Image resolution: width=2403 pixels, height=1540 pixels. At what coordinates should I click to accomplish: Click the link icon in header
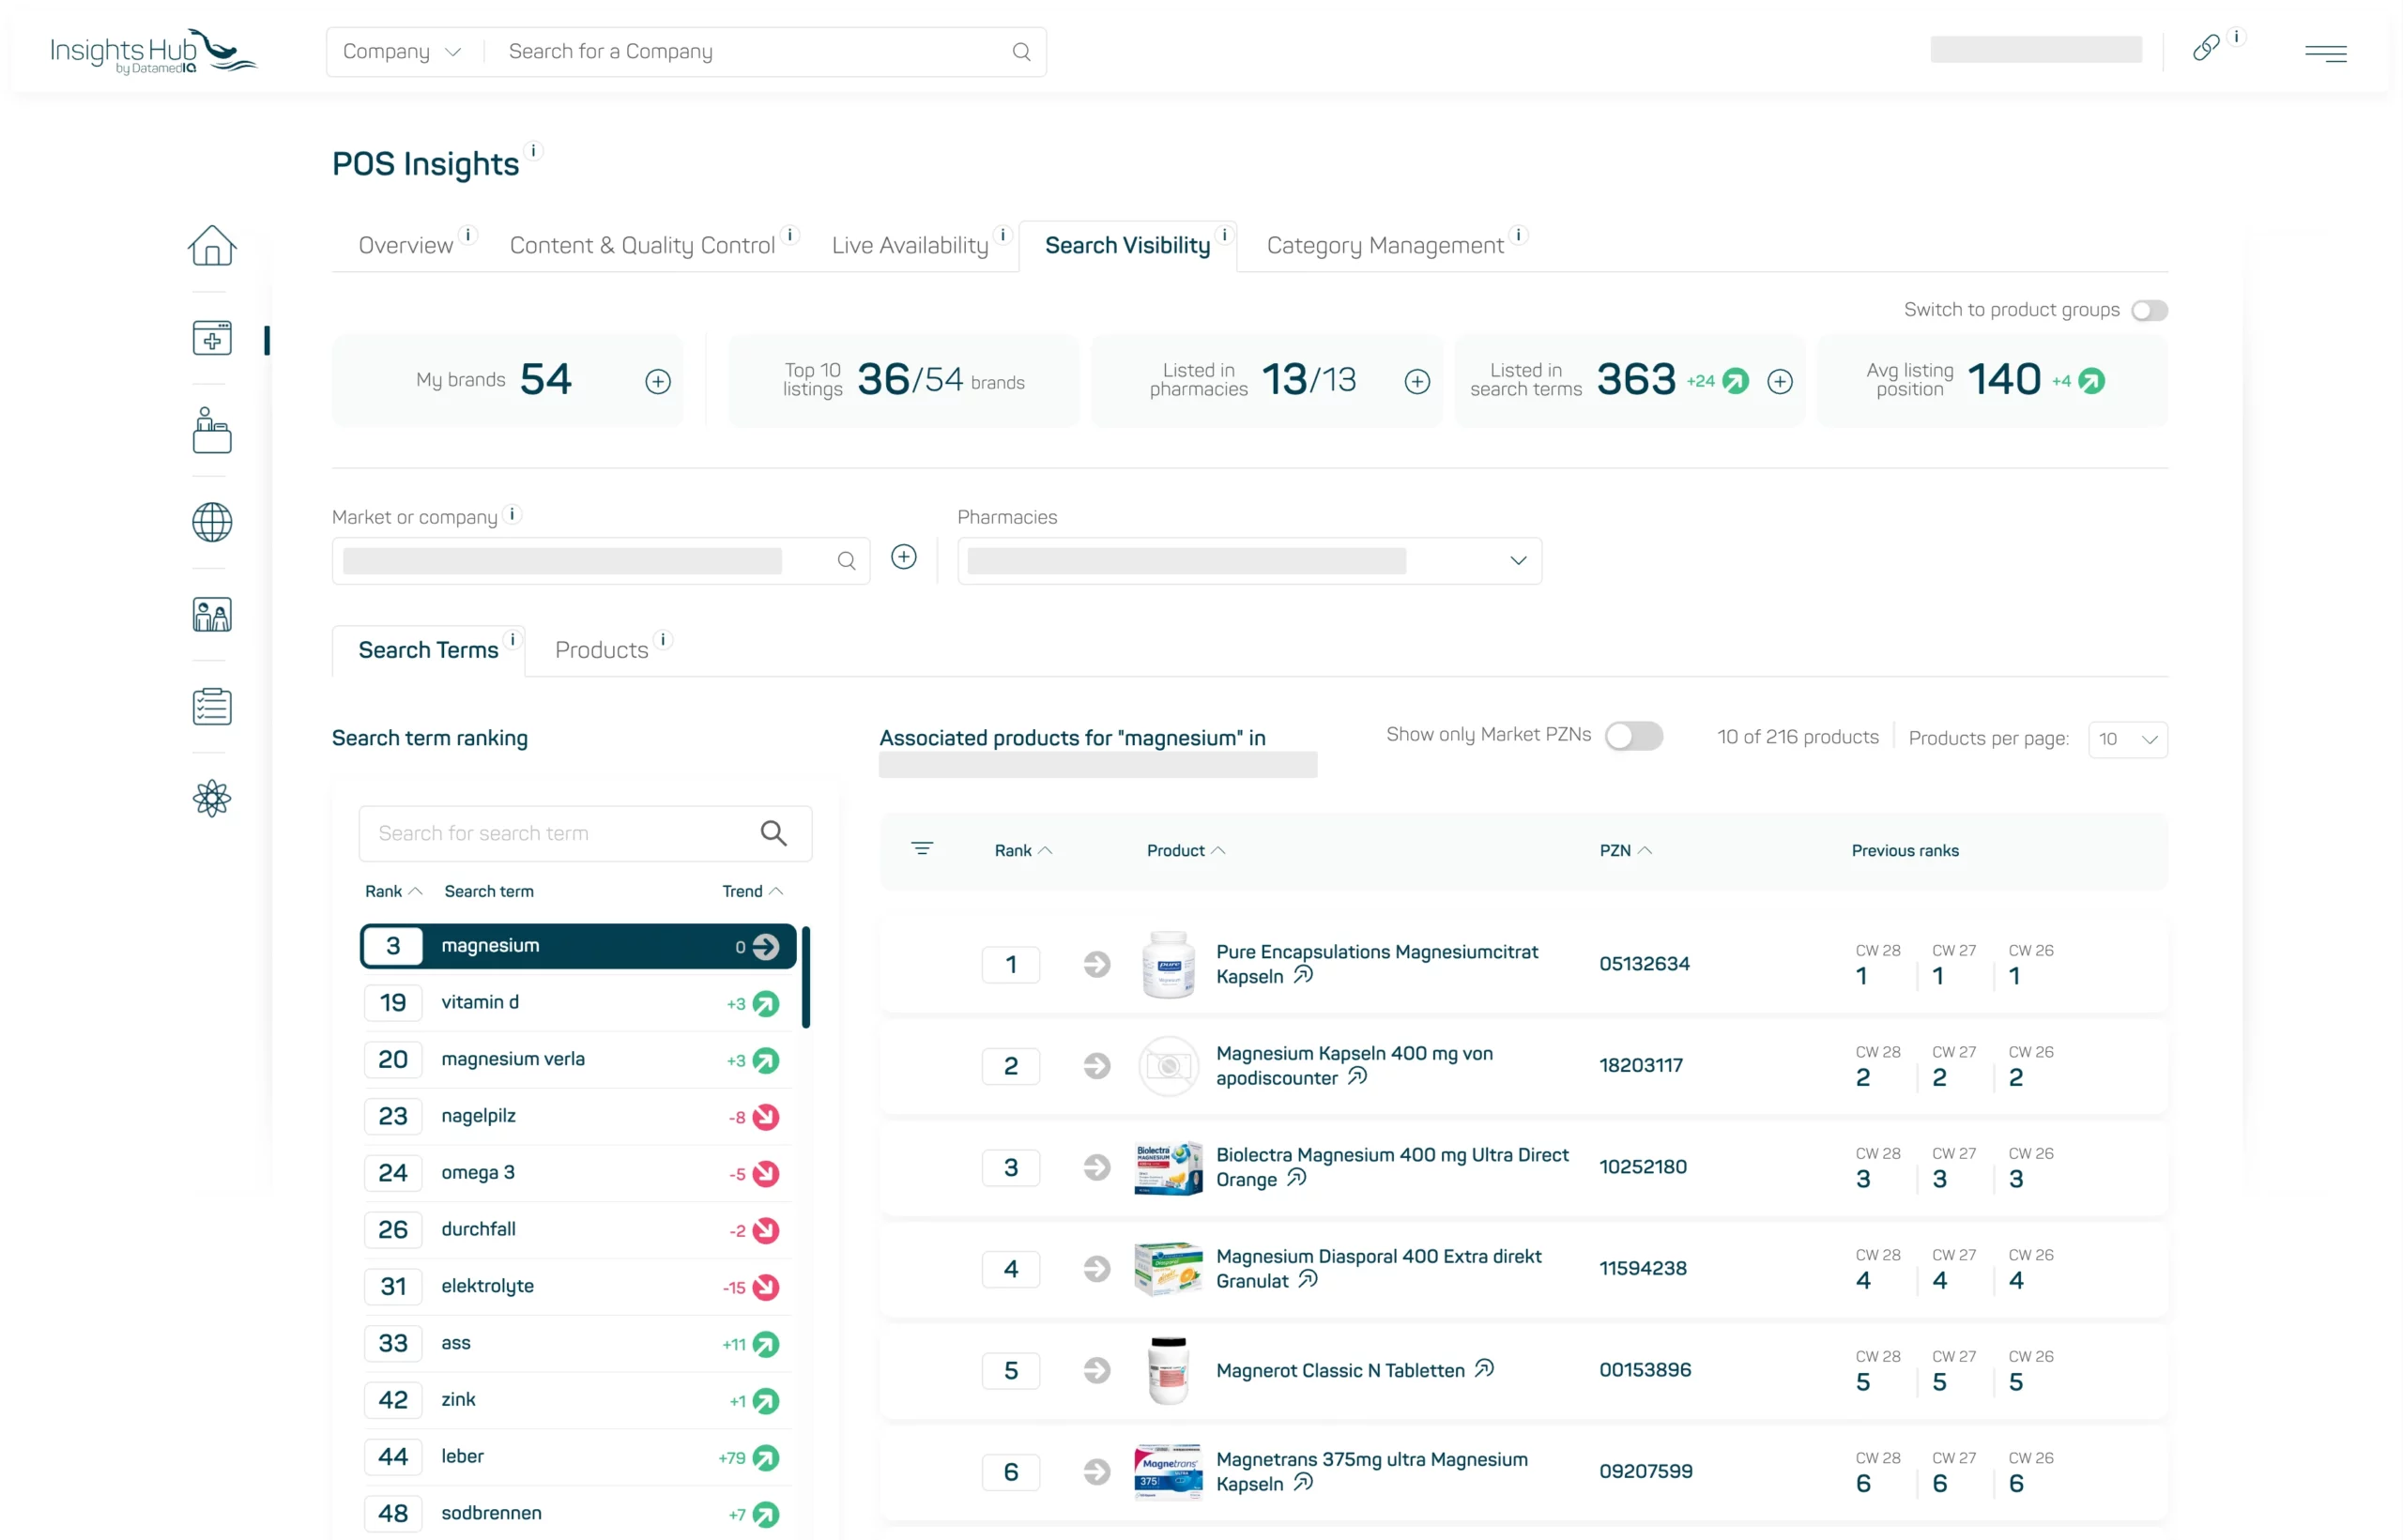[2205, 48]
